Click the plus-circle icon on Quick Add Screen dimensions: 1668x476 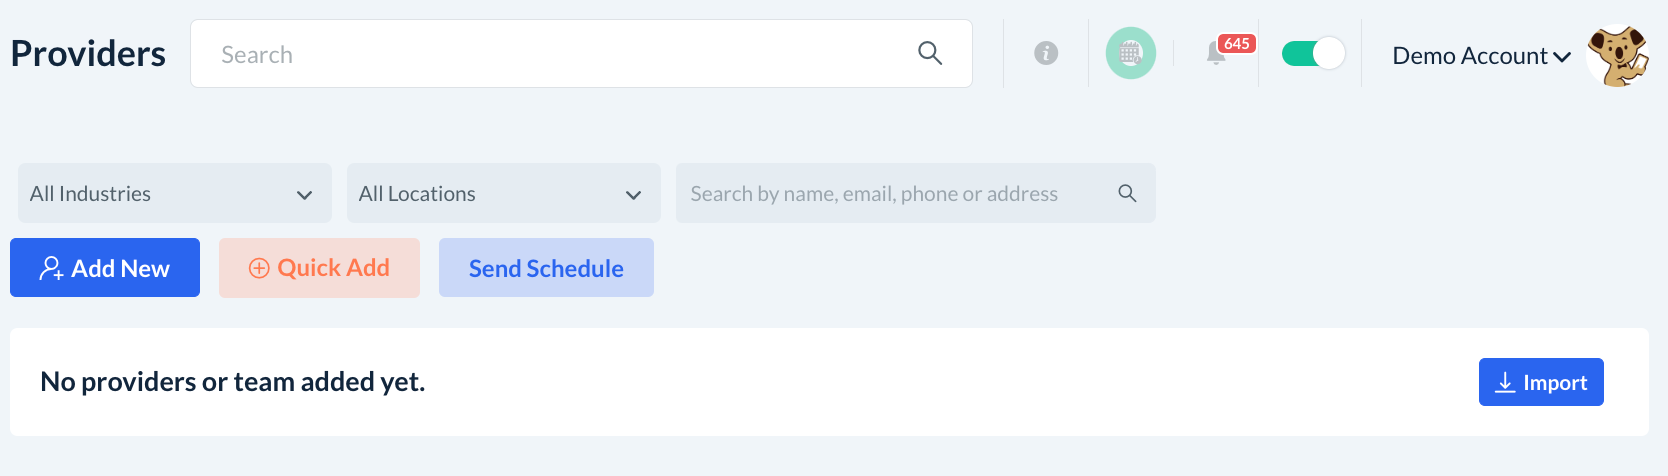[259, 268]
